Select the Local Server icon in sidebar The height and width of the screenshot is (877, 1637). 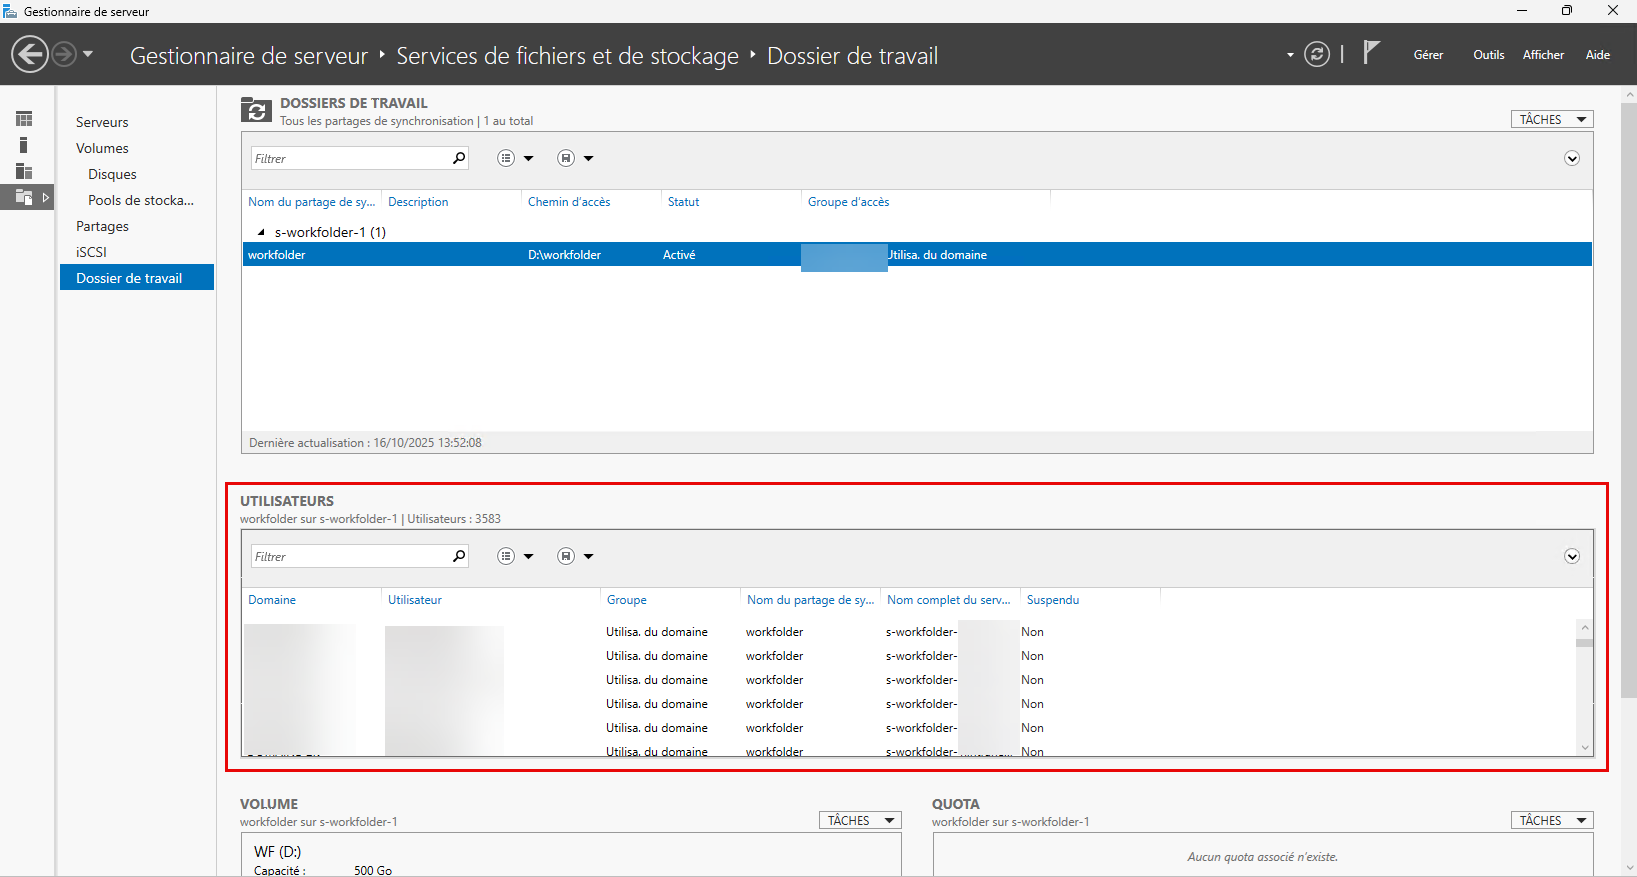24,145
